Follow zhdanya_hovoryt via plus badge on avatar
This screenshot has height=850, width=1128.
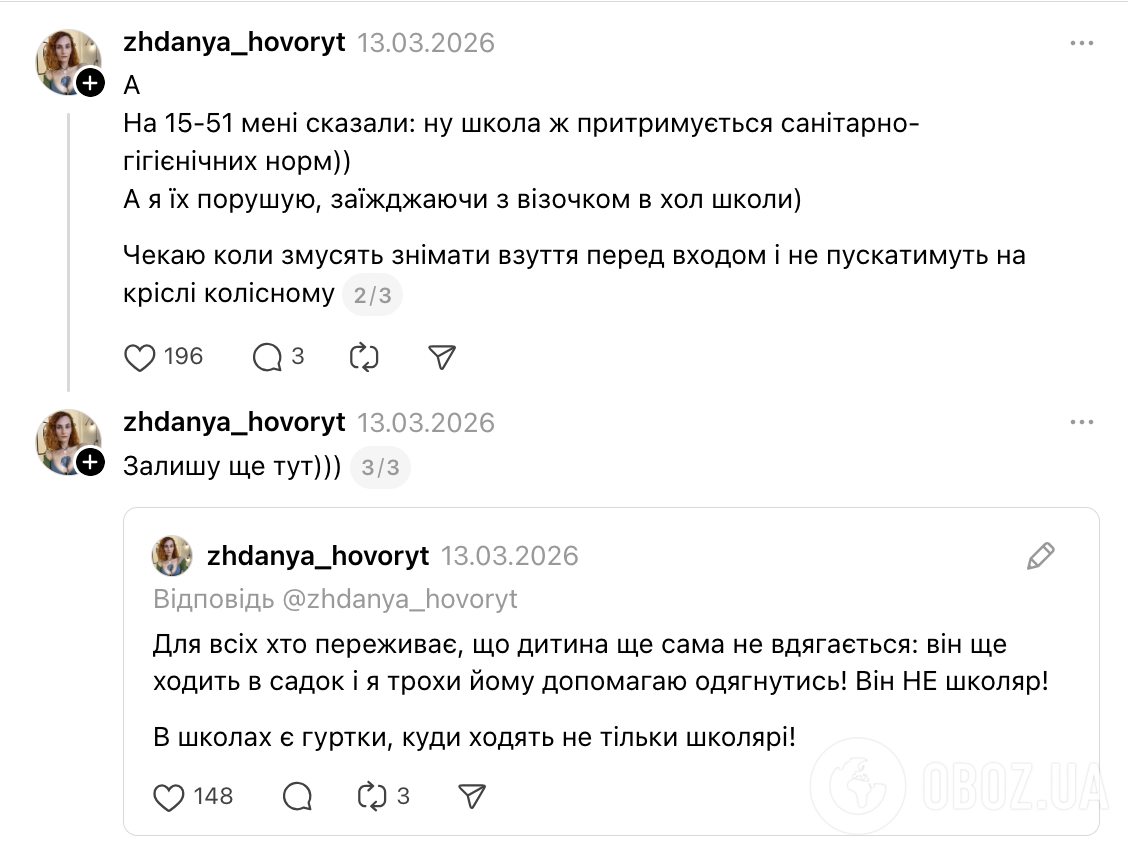(90, 84)
